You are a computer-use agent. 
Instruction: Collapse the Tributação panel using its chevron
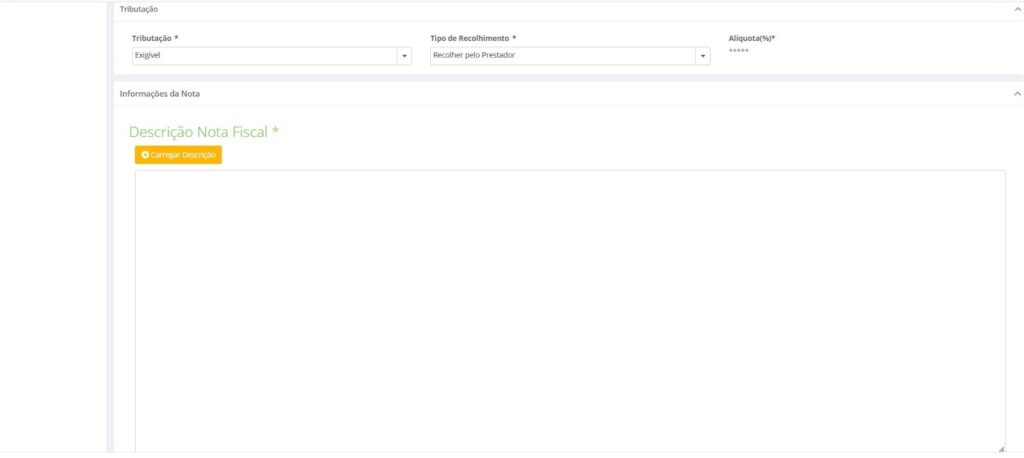(1017, 9)
